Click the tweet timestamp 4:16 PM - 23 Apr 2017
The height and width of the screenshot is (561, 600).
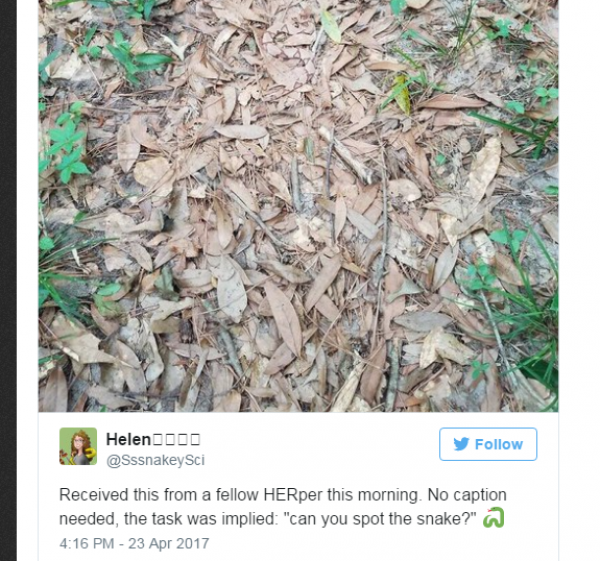(x=134, y=543)
